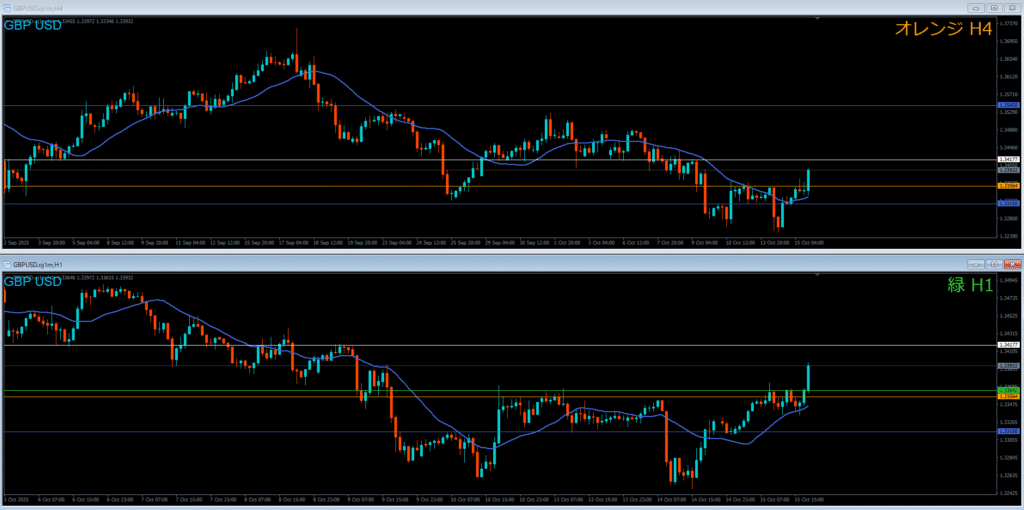
Task: Click the GBPUSD.oj1m,H1 window title
Action: [36, 264]
